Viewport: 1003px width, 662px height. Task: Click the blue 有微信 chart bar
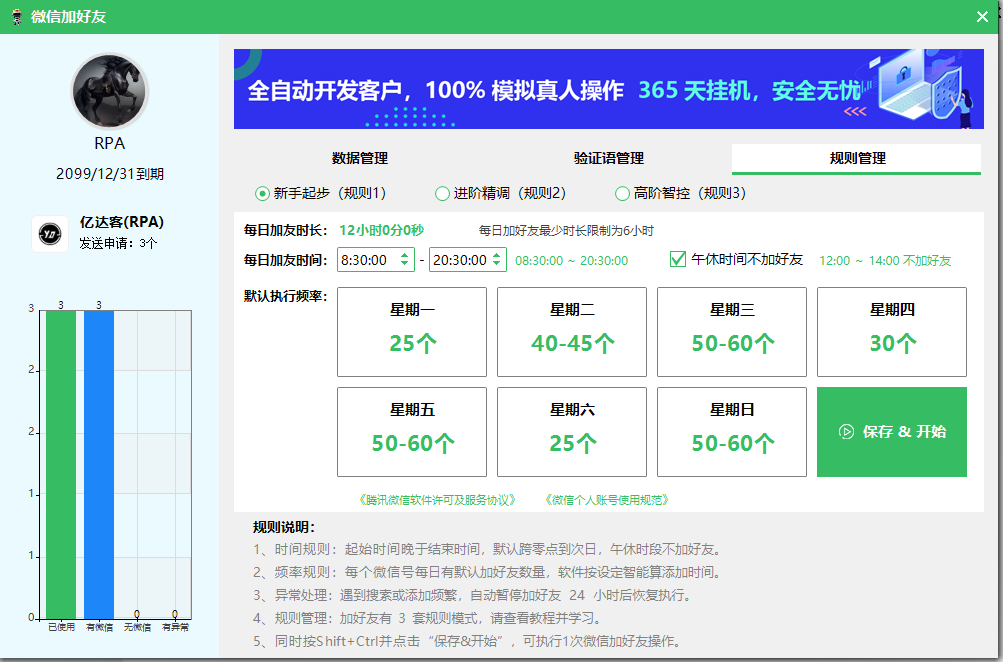[99, 464]
